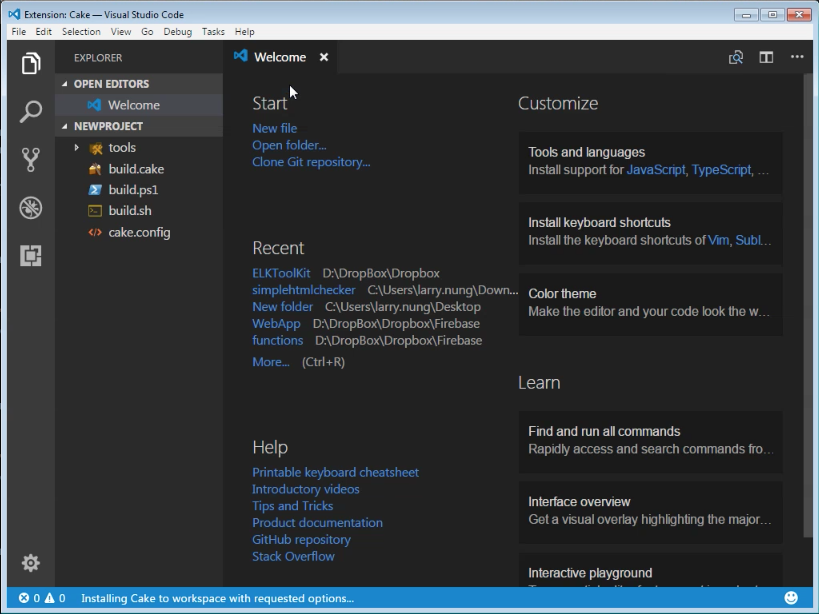
Task: Split the editor with the split icon
Action: [x=766, y=57]
